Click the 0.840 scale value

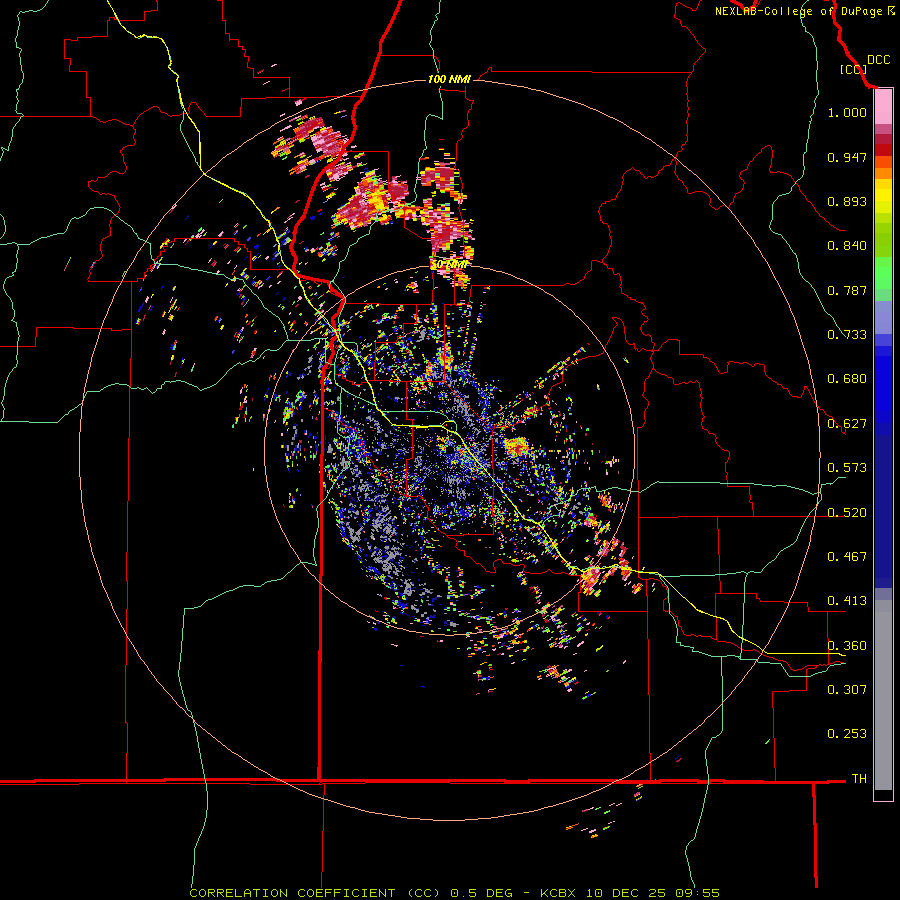click(847, 246)
